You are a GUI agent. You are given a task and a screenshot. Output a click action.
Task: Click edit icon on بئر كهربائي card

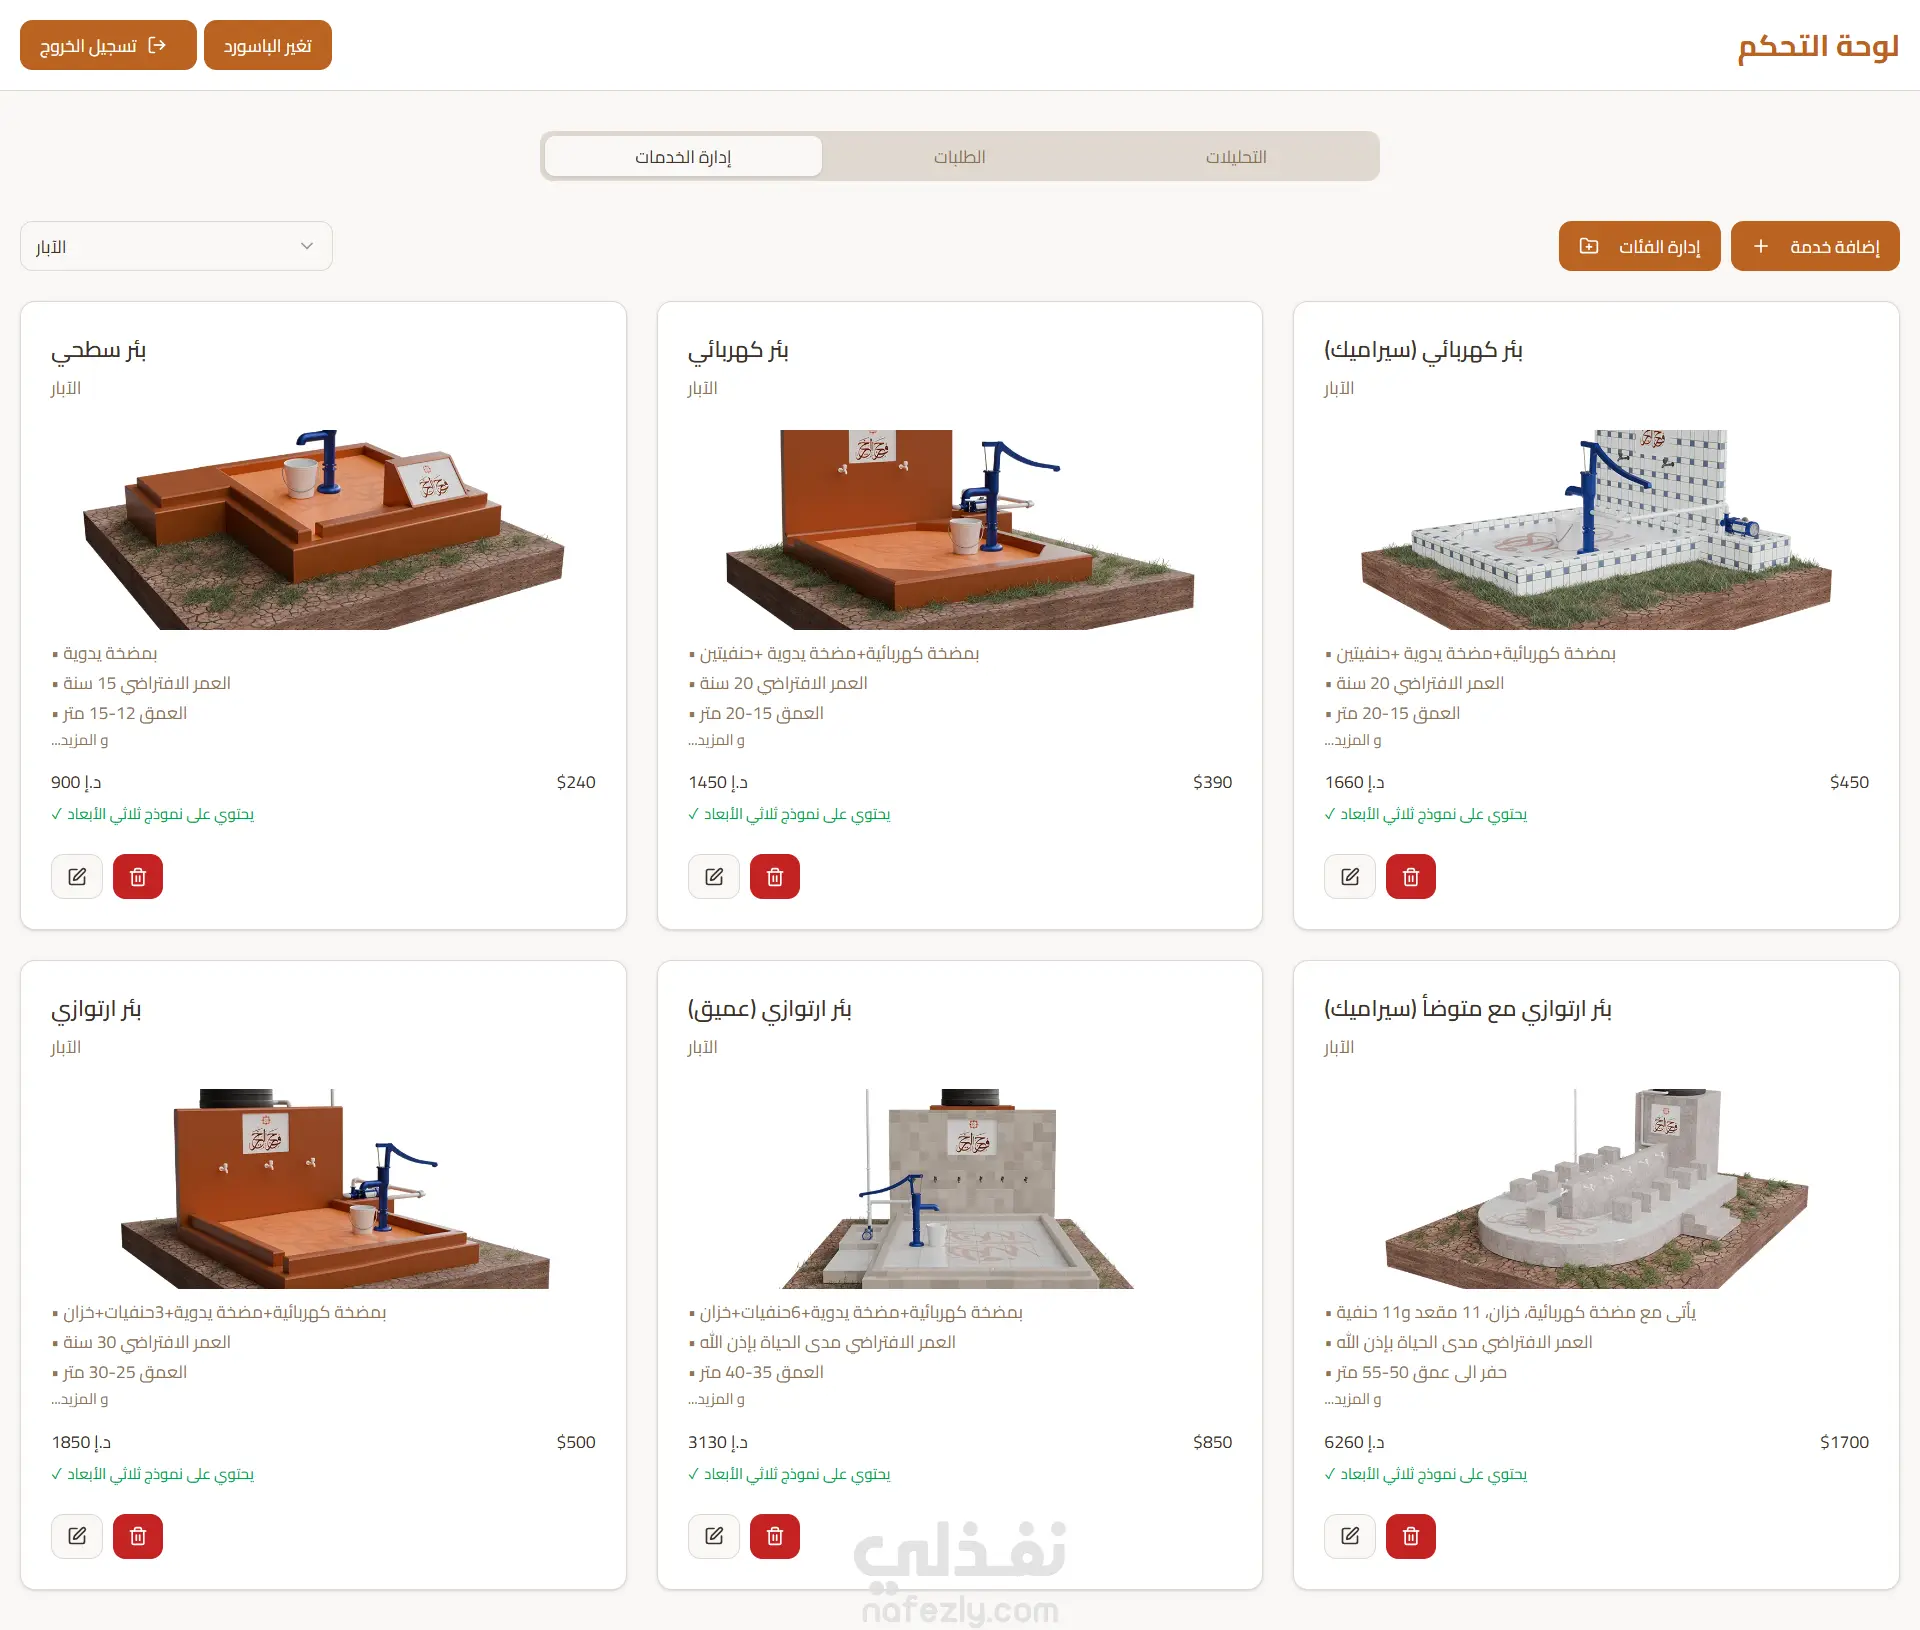coord(714,877)
